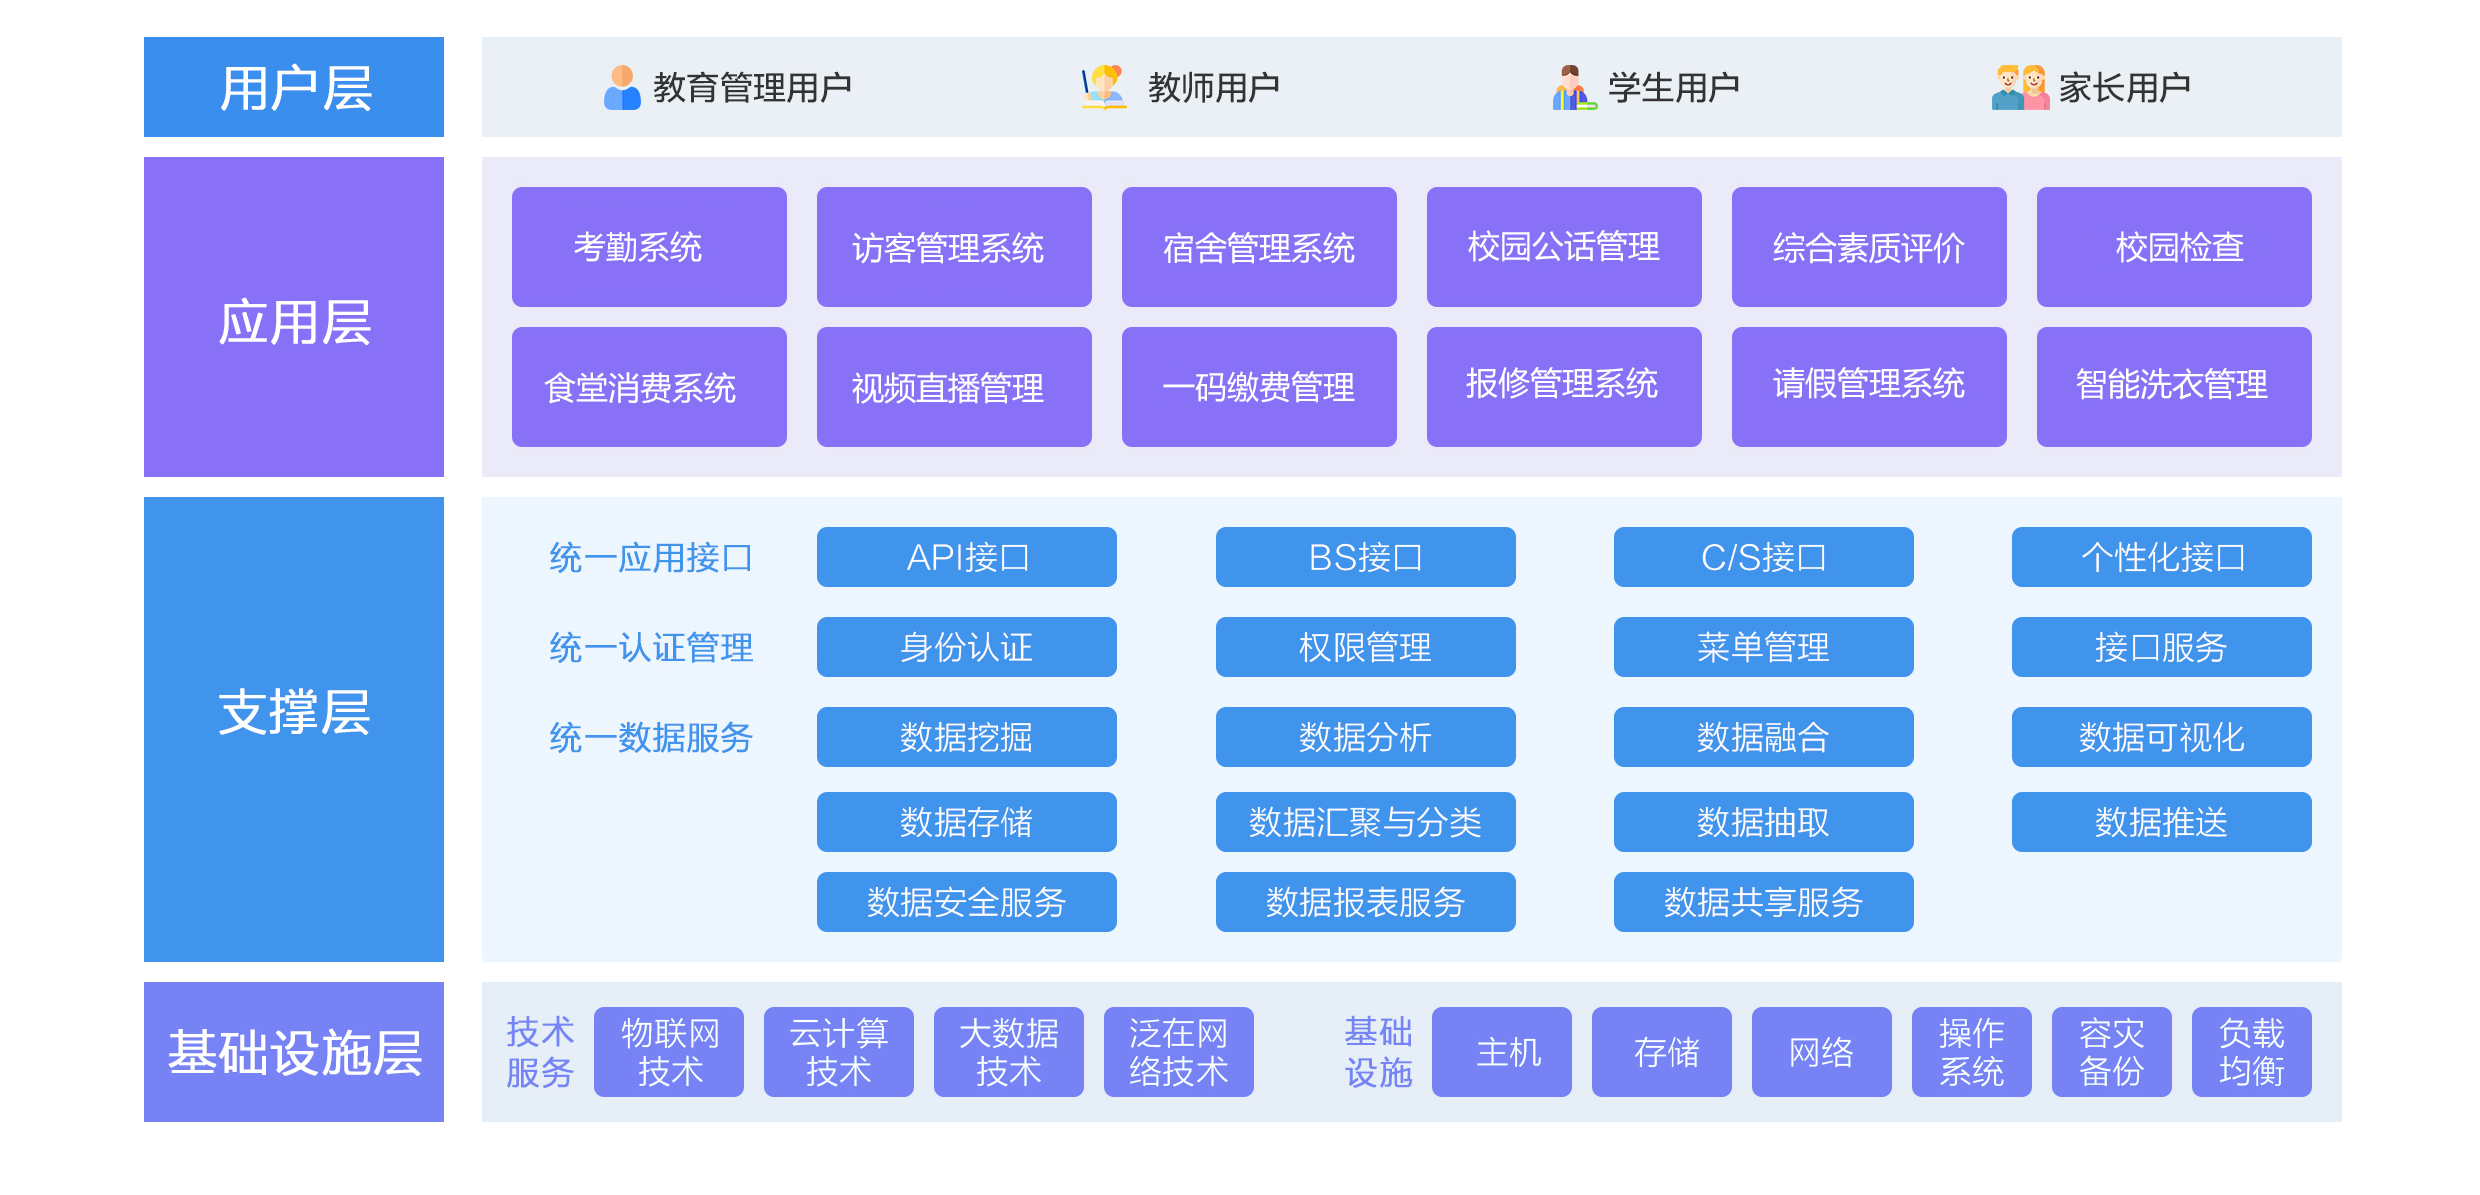This screenshot has width=2480, height=1195.
Task: Click the 统一数据服务 label
Action: (x=651, y=738)
